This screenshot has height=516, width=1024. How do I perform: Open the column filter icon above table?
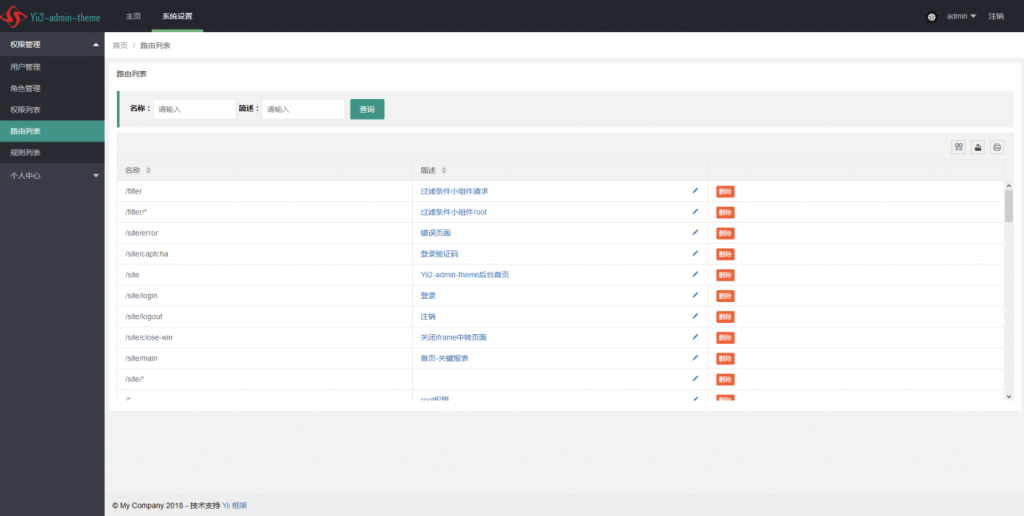tap(958, 148)
